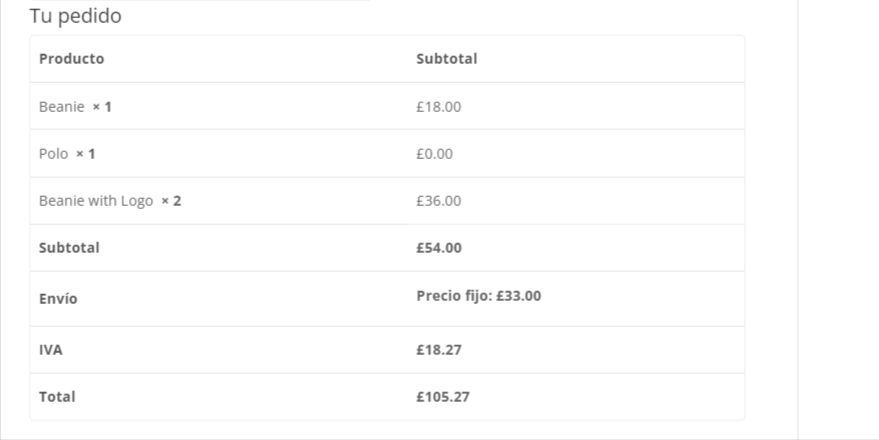Viewport: 879px width, 440px height.
Task: Click the × 2 quantity label
Action: 172,201
